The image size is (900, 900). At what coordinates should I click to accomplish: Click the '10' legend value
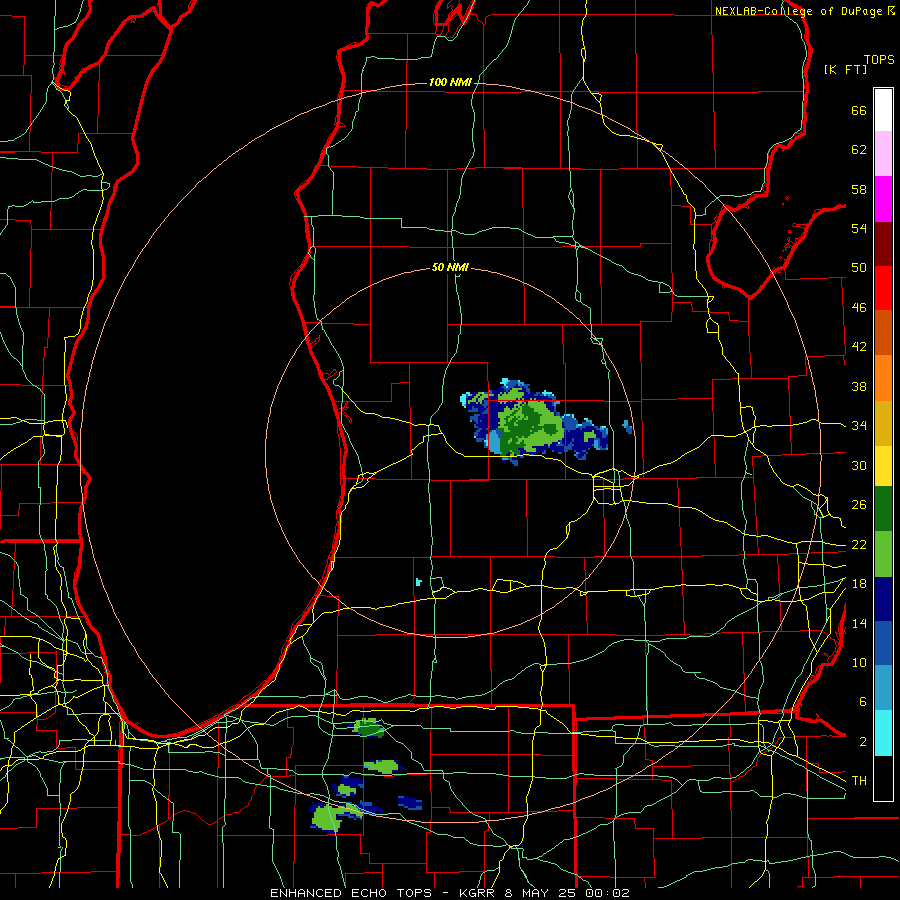point(859,662)
